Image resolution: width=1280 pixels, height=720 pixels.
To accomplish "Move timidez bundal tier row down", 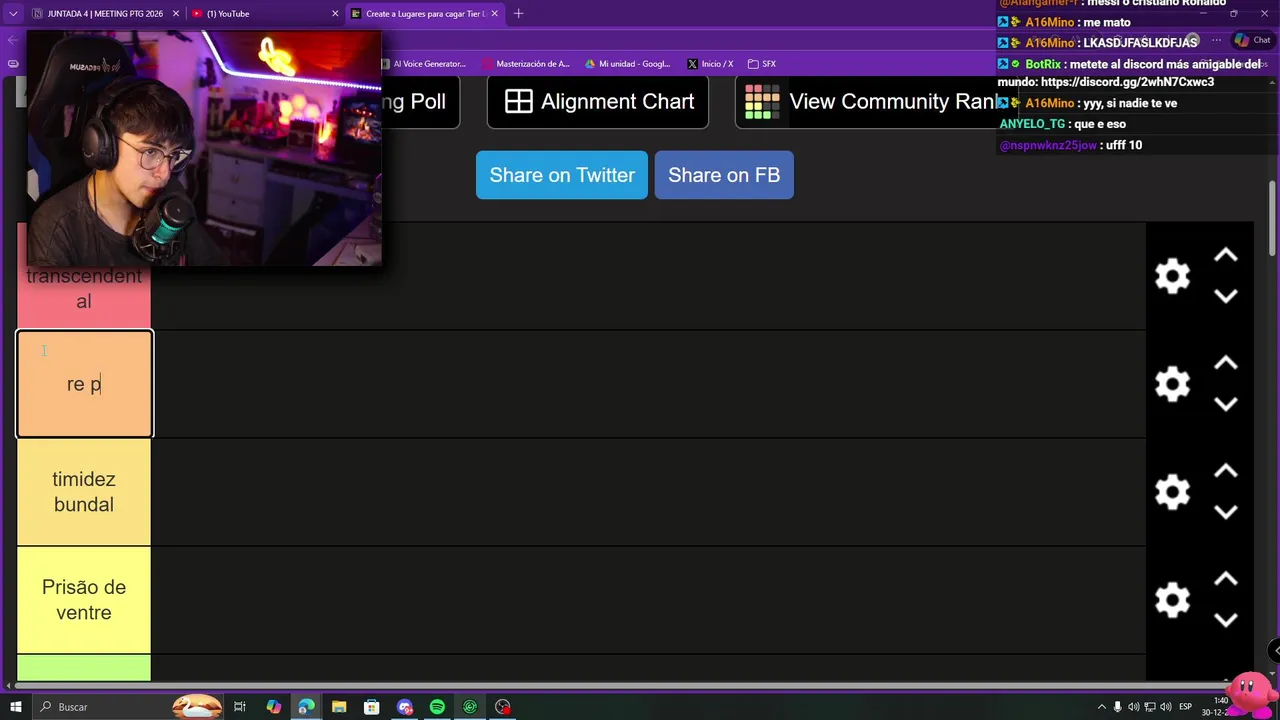I will tap(1226, 512).
